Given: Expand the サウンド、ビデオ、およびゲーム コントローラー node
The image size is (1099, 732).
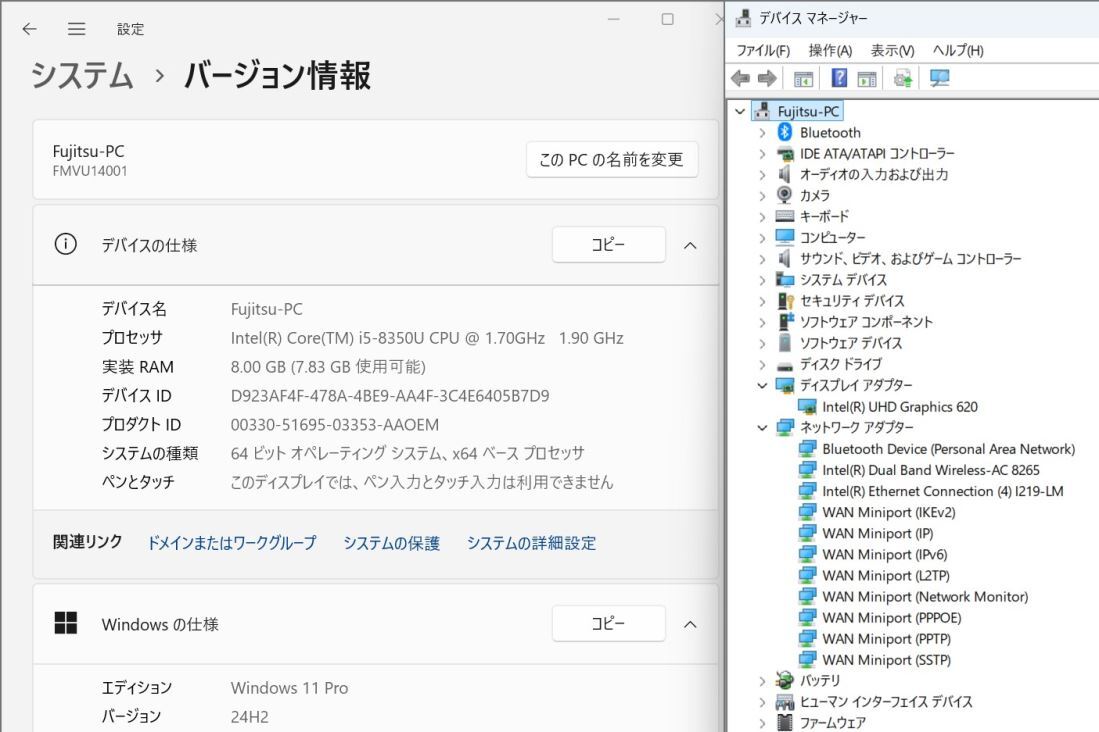Looking at the screenshot, I should (x=763, y=259).
